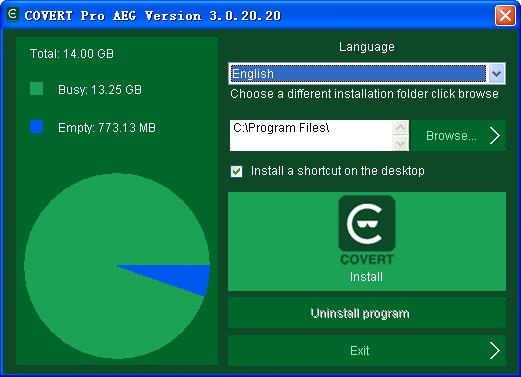This screenshot has height=377, width=521.
Task: Click the 'Busy: 13.25 GB' text
Action: point(100,90)
